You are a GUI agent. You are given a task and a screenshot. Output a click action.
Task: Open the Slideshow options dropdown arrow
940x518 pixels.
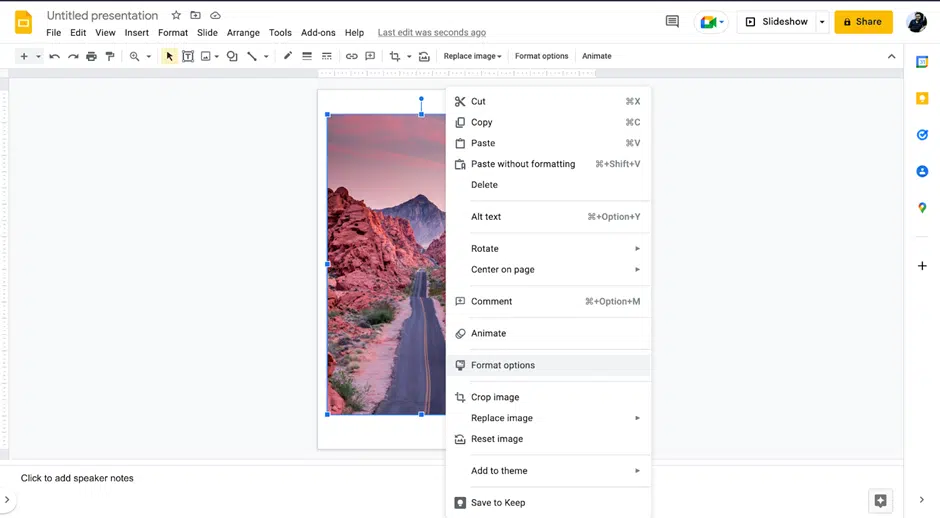822,22
